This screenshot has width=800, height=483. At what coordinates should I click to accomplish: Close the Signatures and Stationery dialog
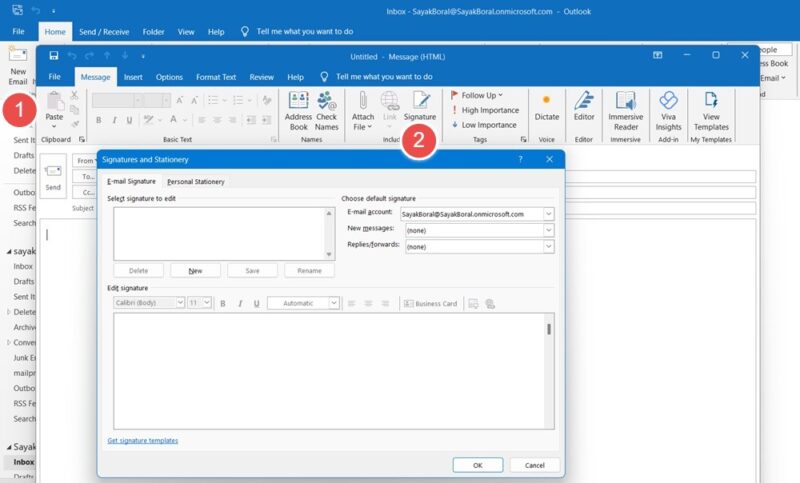click(549, 159)
